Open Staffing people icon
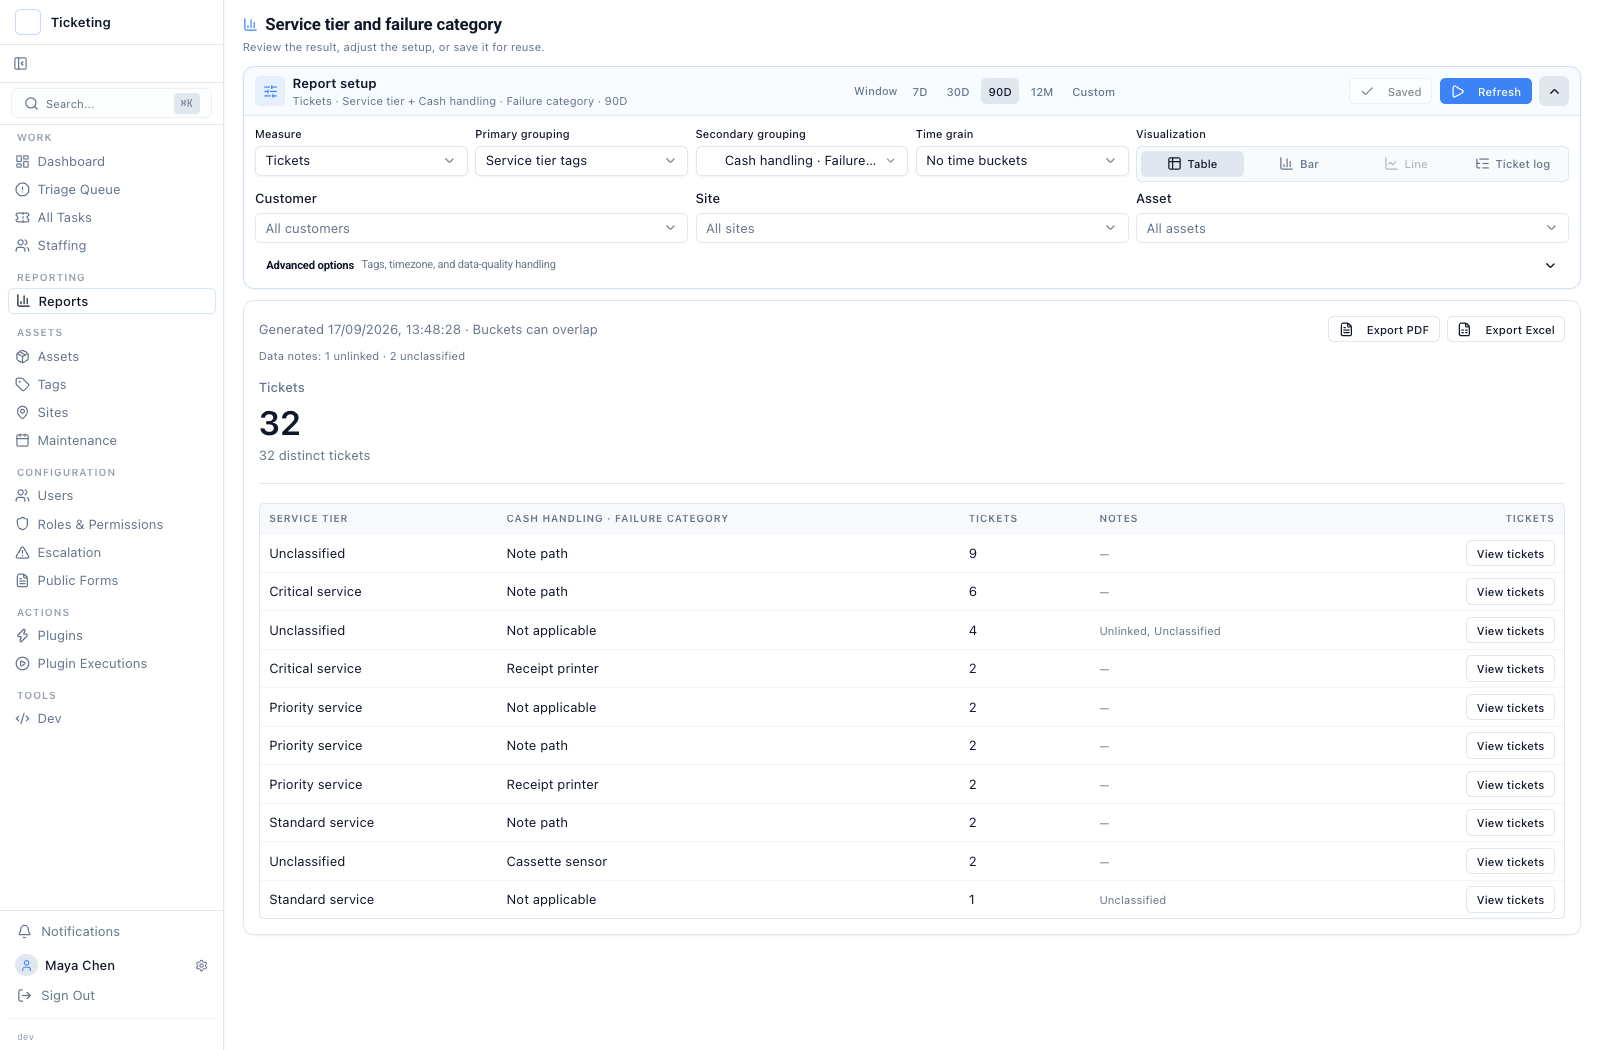This screenshot has height=1050, width=1600. 23,246
